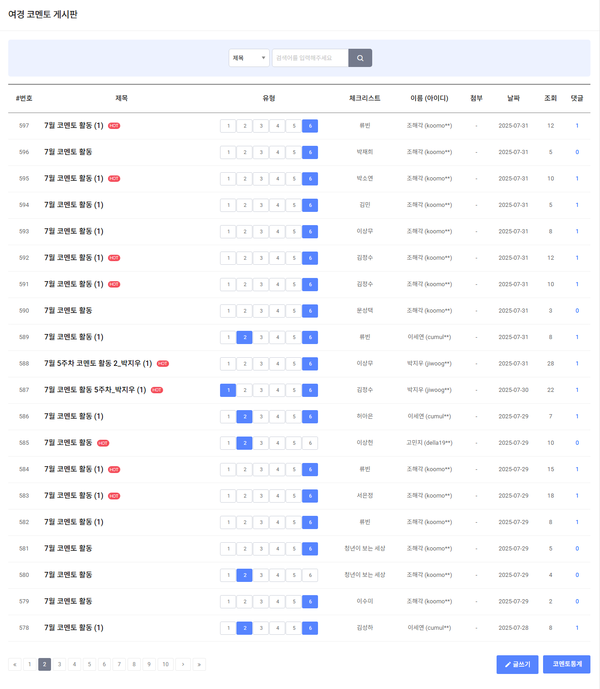600x689 pixels.
Task: Click the magnifier search button
Action: [360, 58]
